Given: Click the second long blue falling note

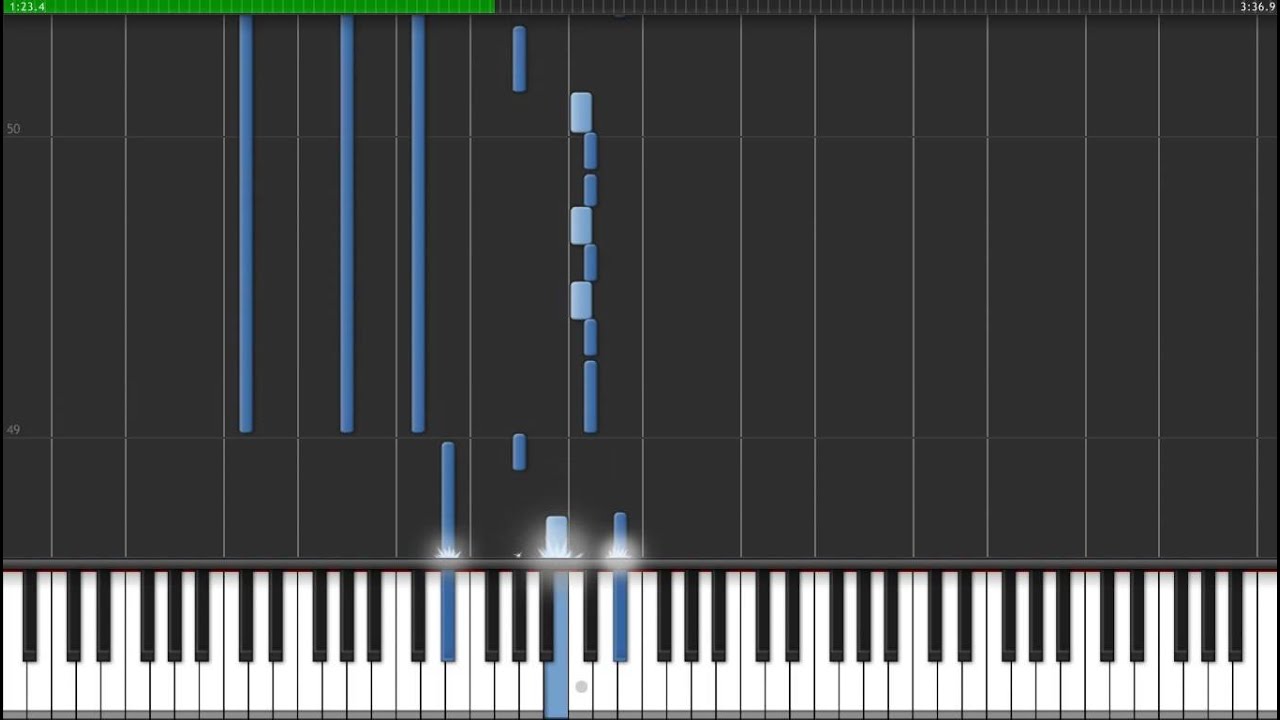Looking at the screenshot, I should click(x=347, y=224).
